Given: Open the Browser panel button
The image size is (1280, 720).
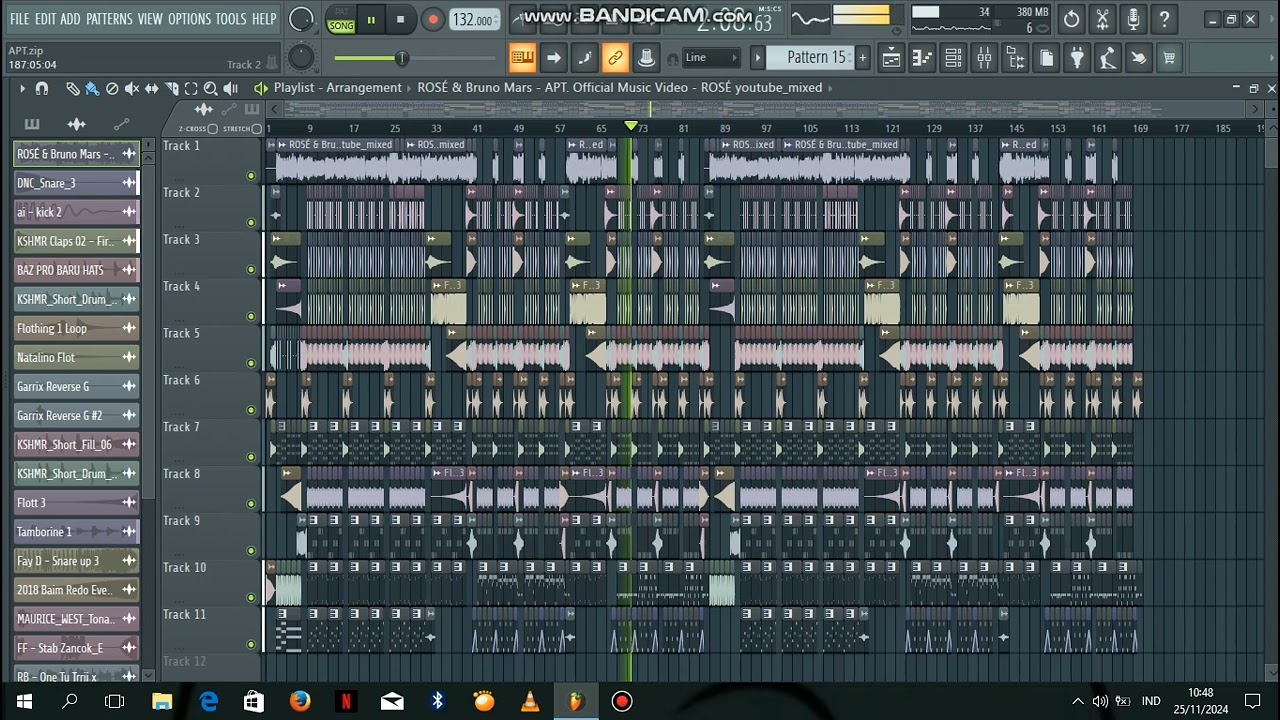Looking at the screenshot, I should click(1015, 58).
